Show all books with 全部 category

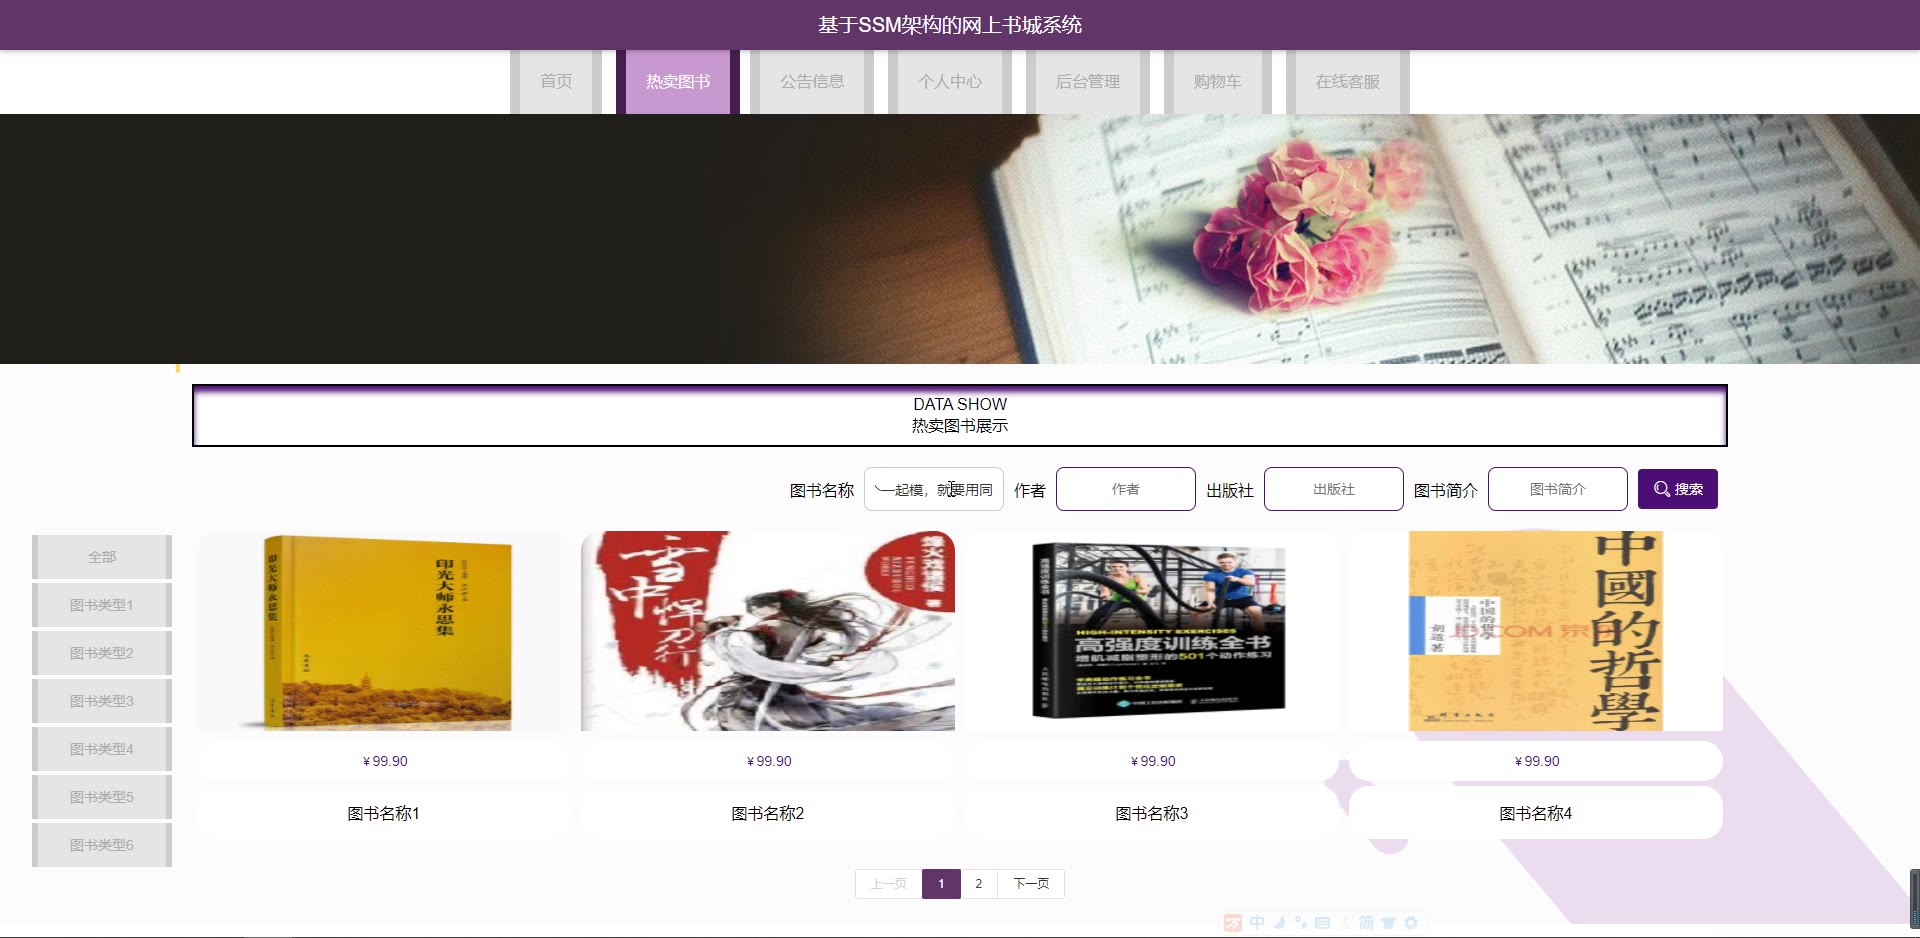(102, 557)
